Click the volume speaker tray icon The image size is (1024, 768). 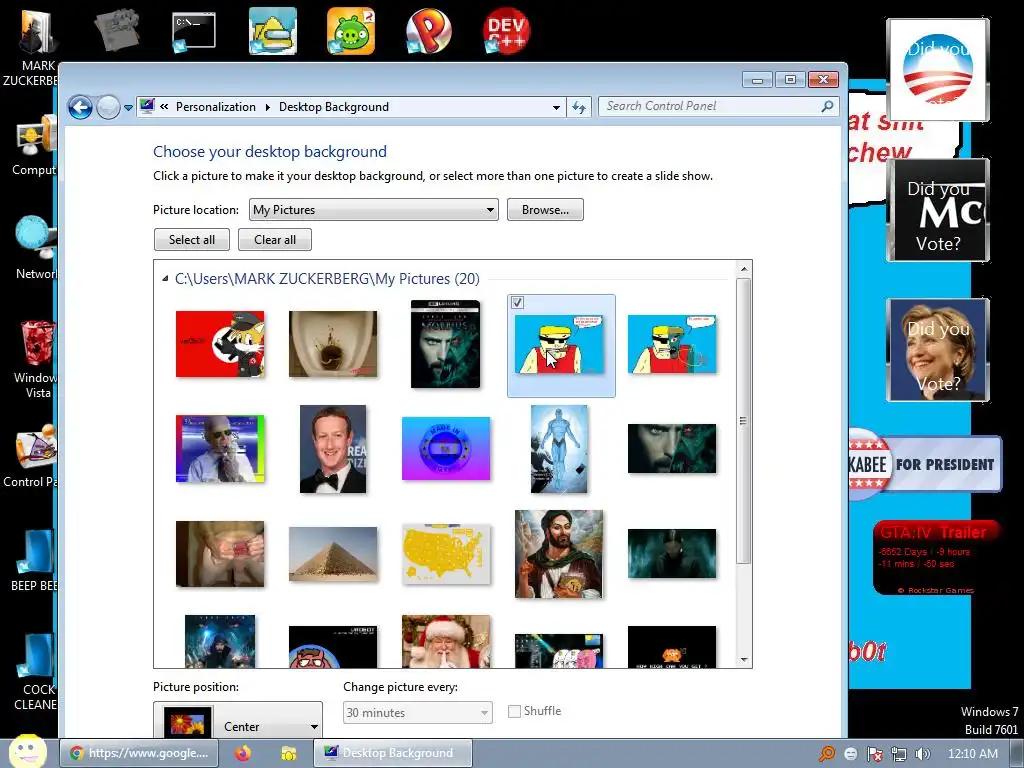pyautogui.click(x=923, y=754)
